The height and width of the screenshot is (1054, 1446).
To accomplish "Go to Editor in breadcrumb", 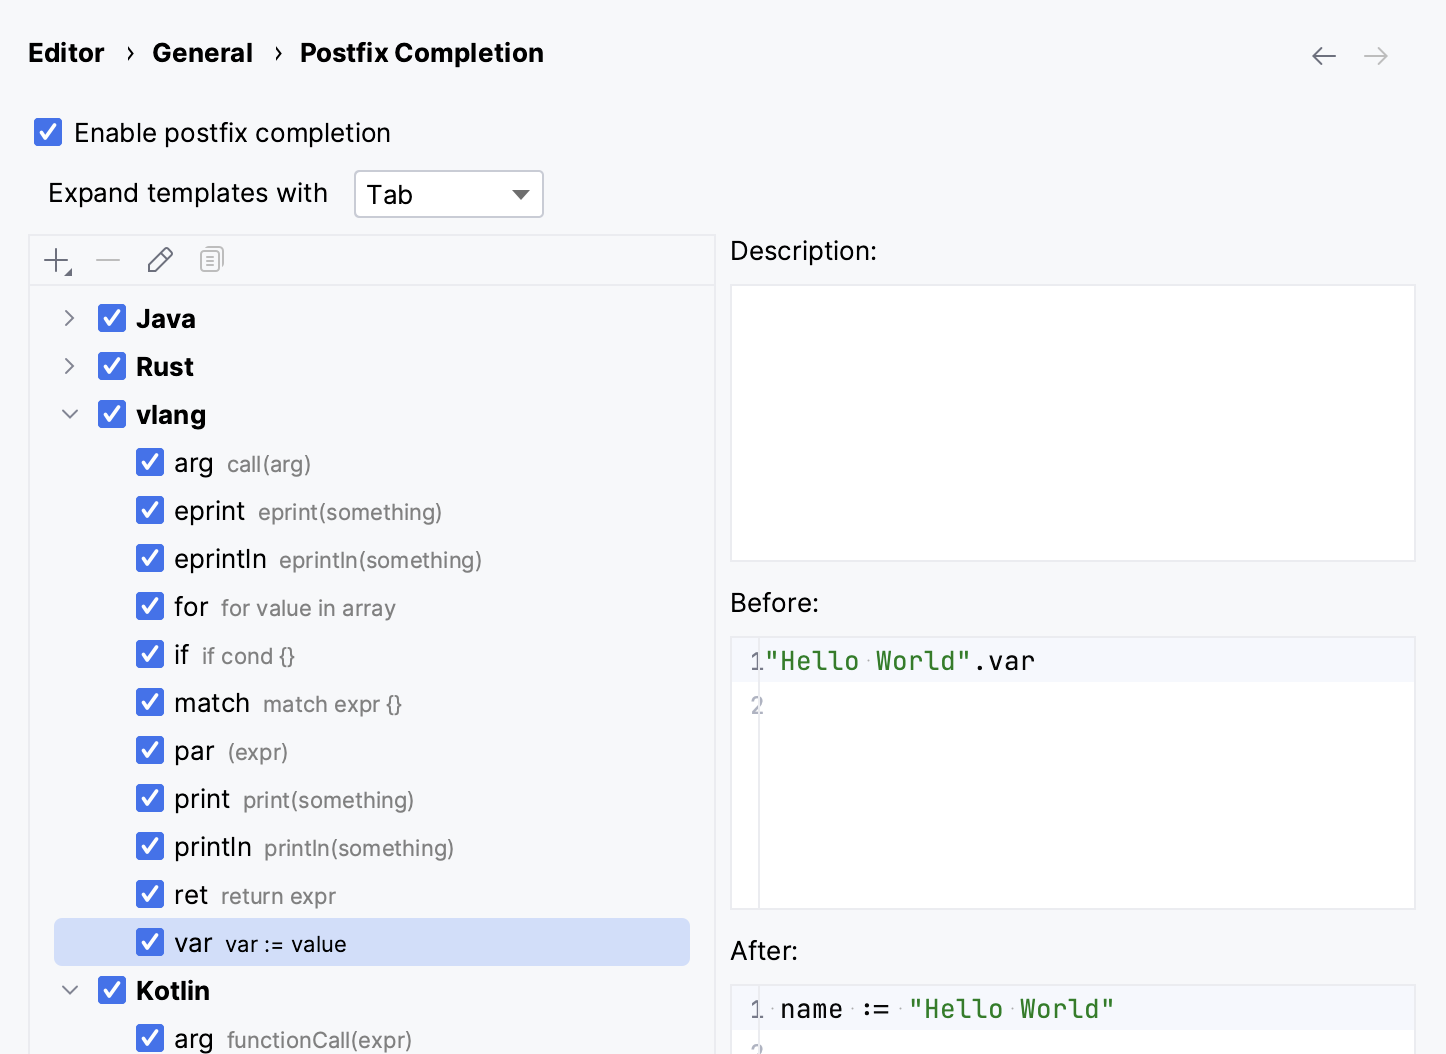I will coord(66,53).
